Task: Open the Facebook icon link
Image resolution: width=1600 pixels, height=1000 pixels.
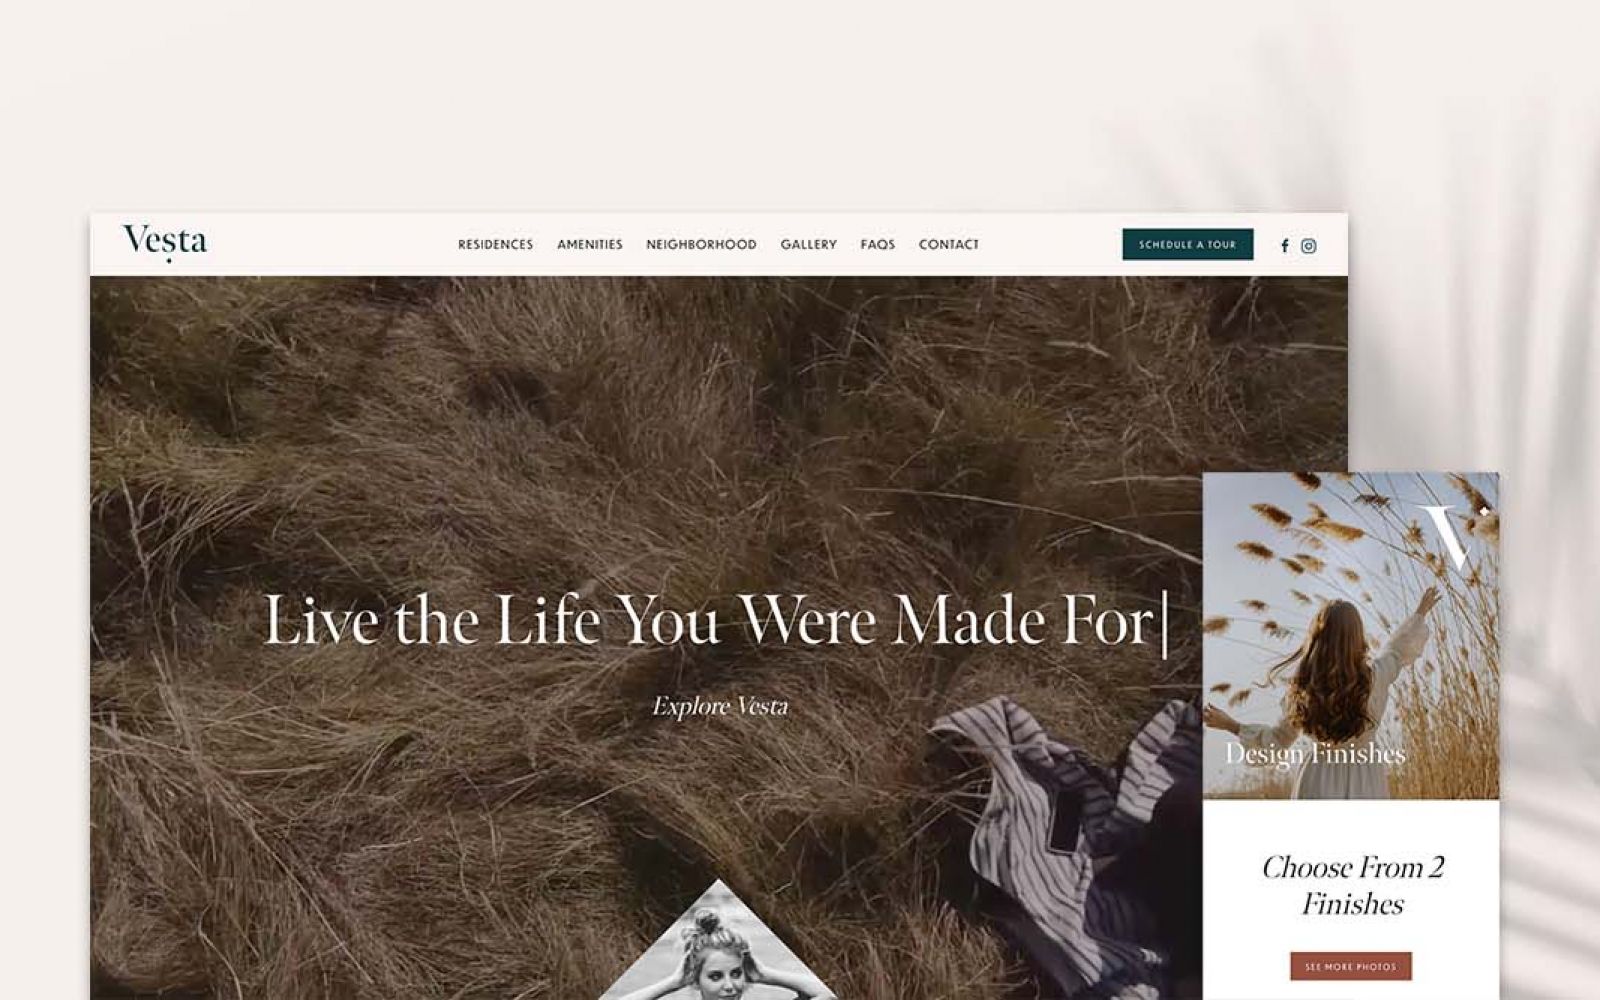Action: (1285, 246)
